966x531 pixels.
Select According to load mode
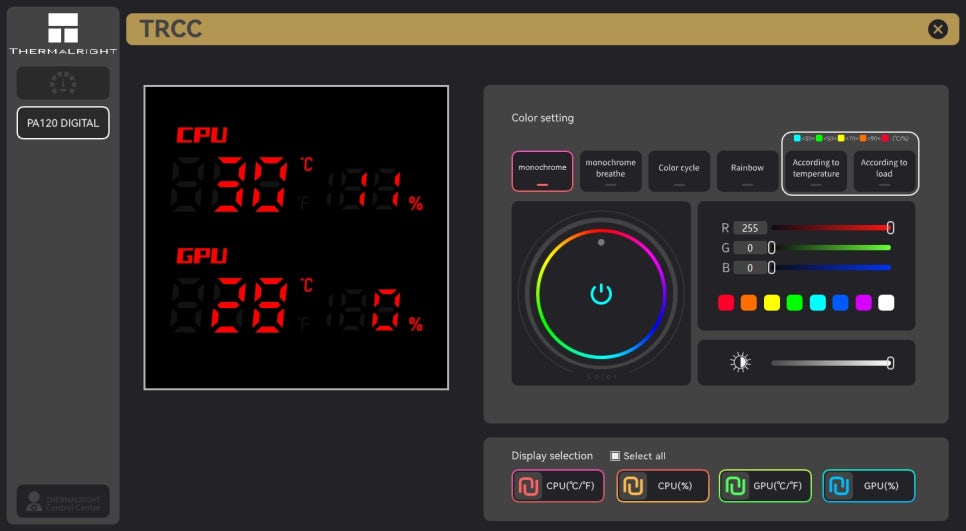[x=884, y=171]
